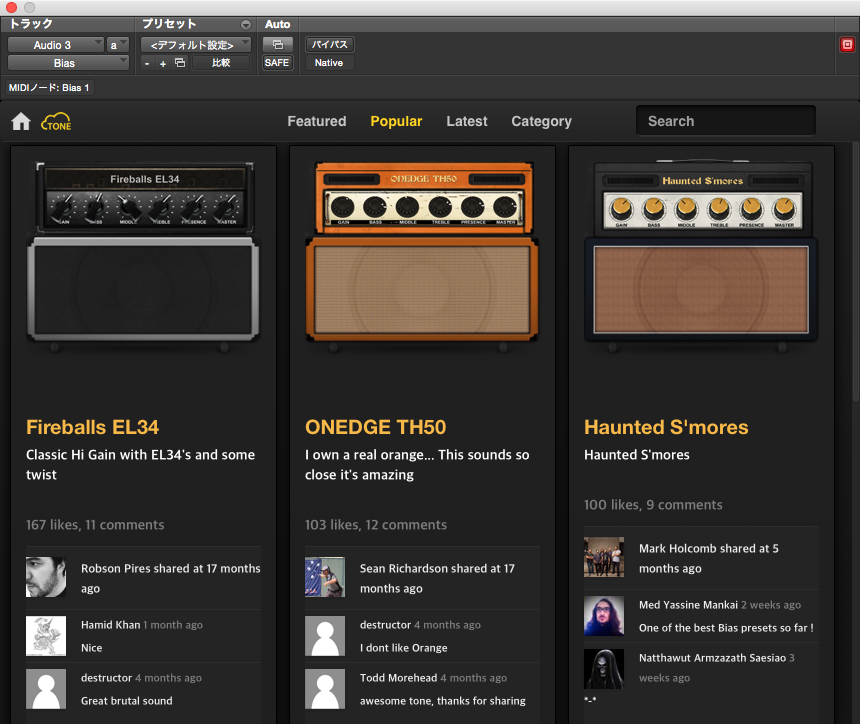Open the Fireballs EL34 title link
860x724 pixels.
click(93, 427)
